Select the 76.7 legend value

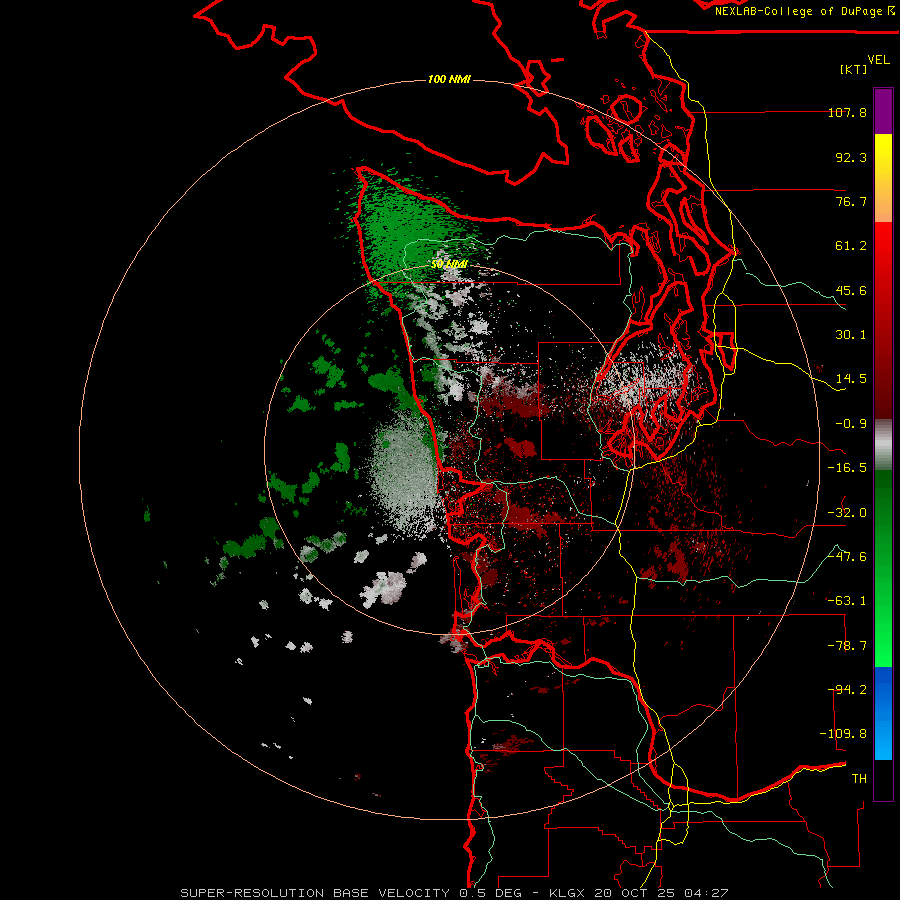851,201
